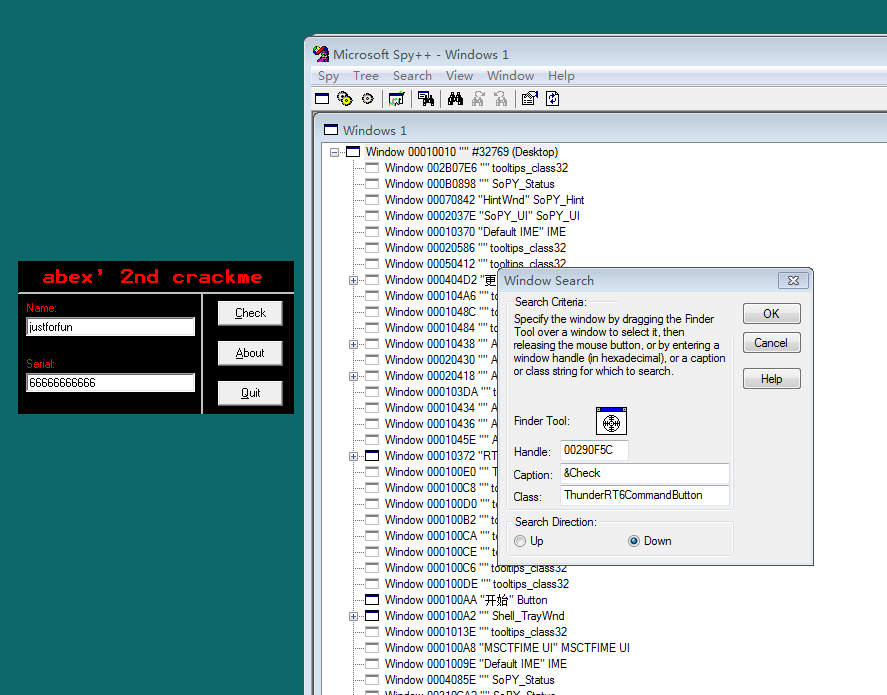Open the View menu
The height and width of the screenshot is (695, 887).
(459, 76)
